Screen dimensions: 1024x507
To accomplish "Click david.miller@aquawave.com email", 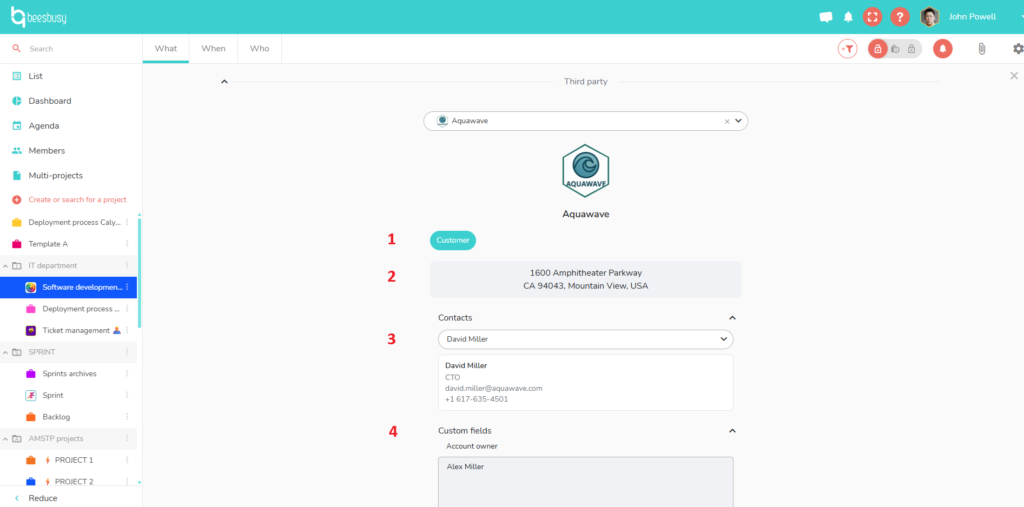I will tap(494, 388).
